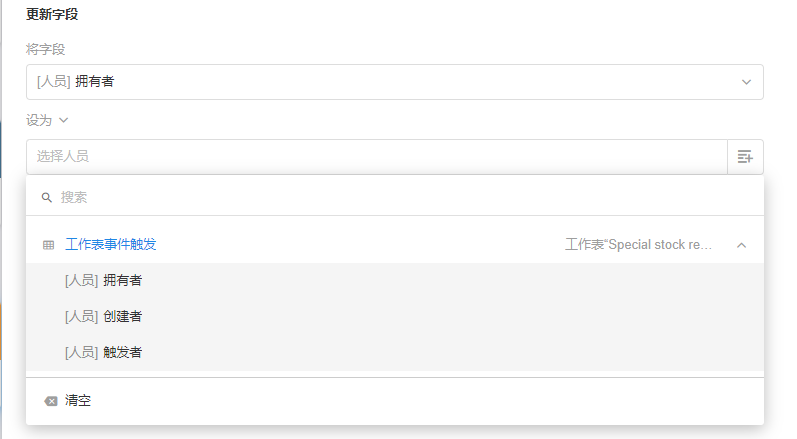The width and height of the screenshot is (797, 439).
Task: Click the 工作表事件触发 node title
Action: [111, 244]
